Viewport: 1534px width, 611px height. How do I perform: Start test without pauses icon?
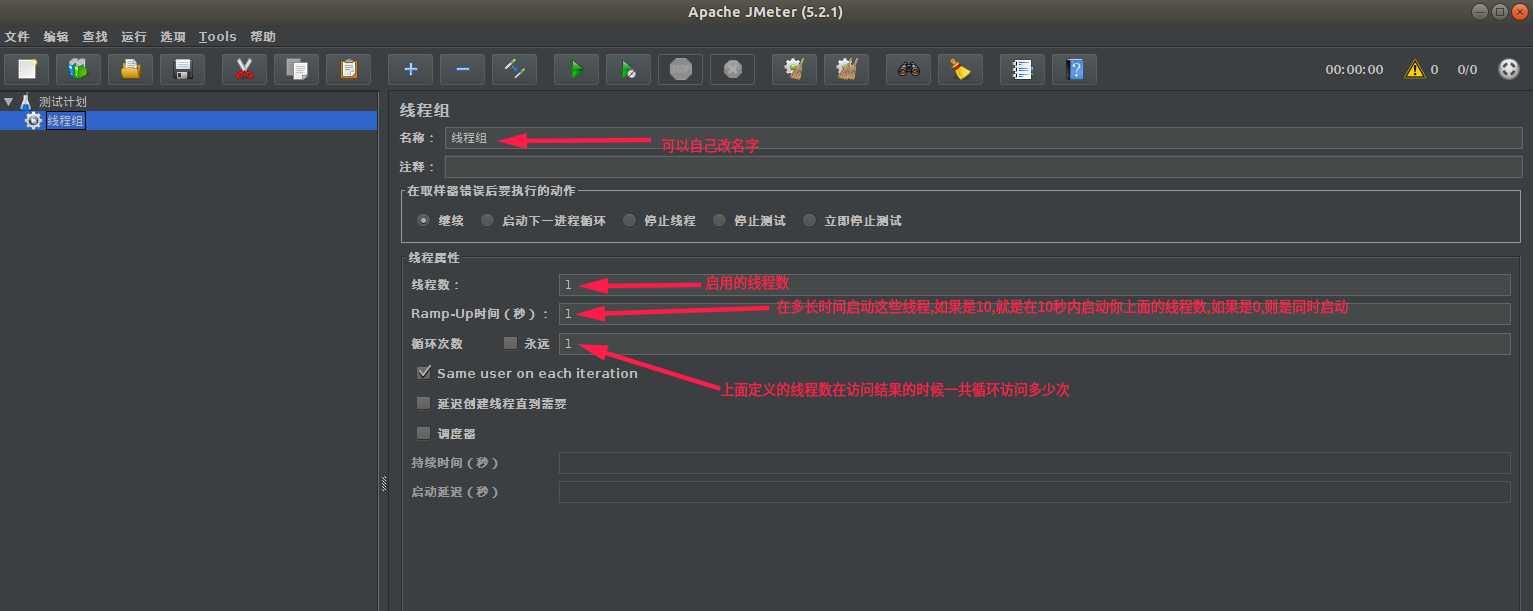tap(628, 69)
